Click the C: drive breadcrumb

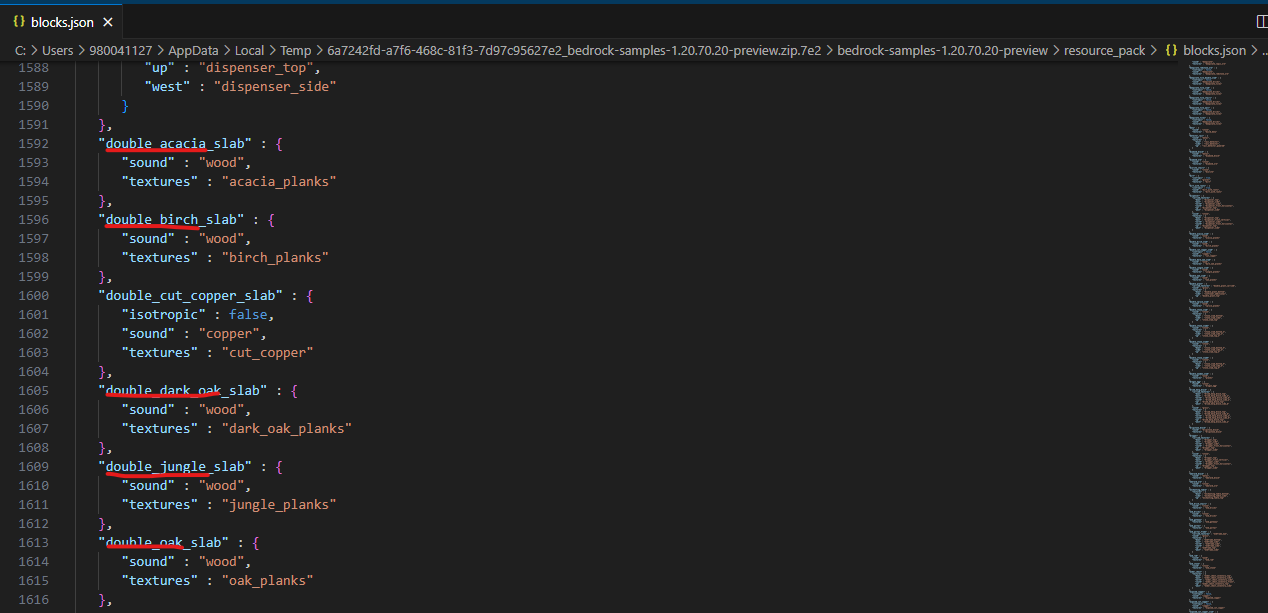(20, 50)
